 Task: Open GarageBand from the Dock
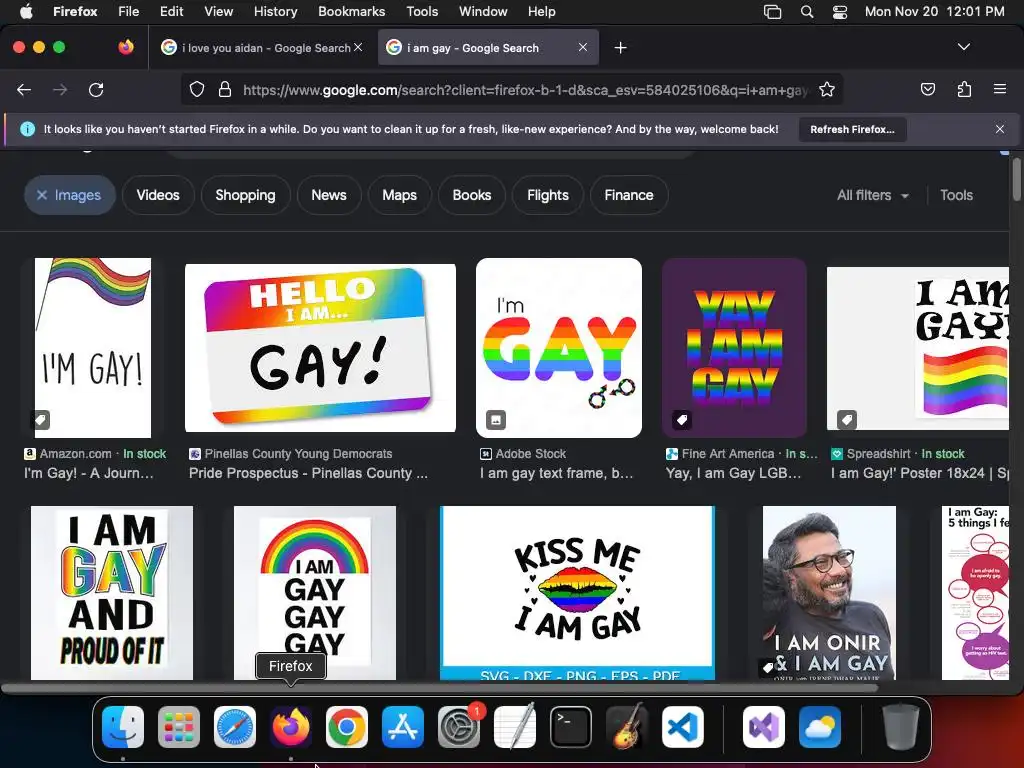click(627, 727)
